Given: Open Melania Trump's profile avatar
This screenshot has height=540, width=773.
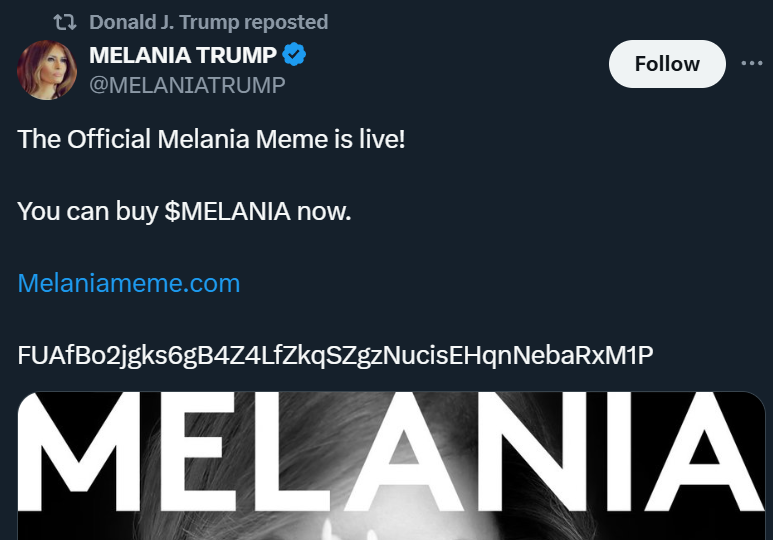Looking at the screenshot, I should pyautogui.click(x=47, y=70).
